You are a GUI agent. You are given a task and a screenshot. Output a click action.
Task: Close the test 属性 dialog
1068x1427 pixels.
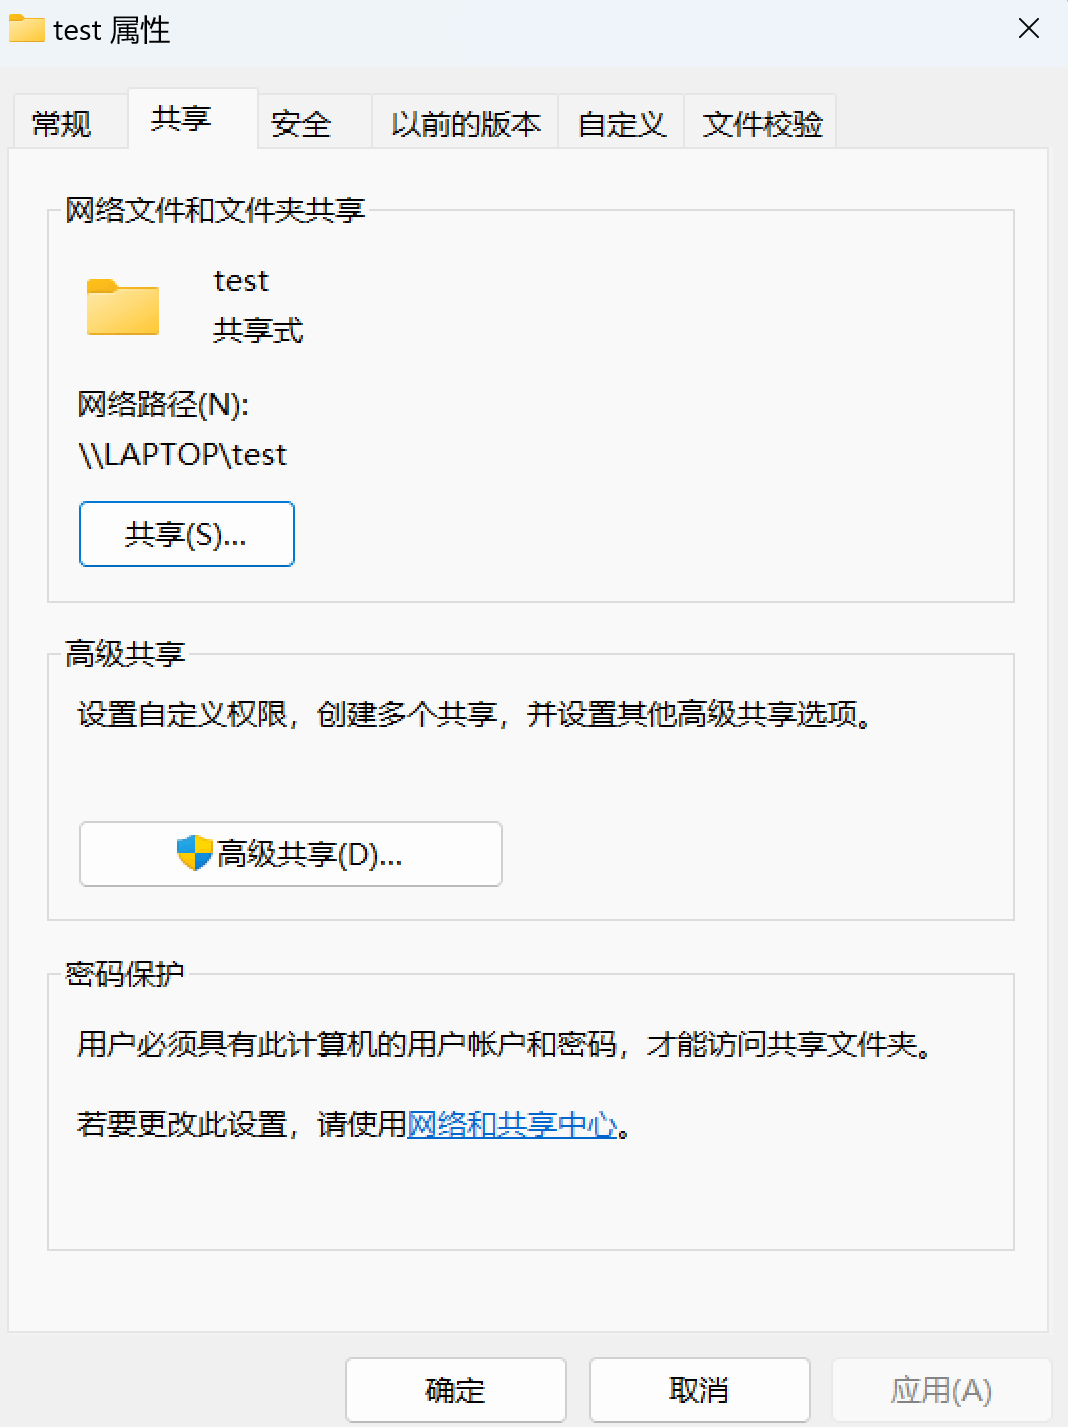pyautogui.click(x=1029, y=29)
